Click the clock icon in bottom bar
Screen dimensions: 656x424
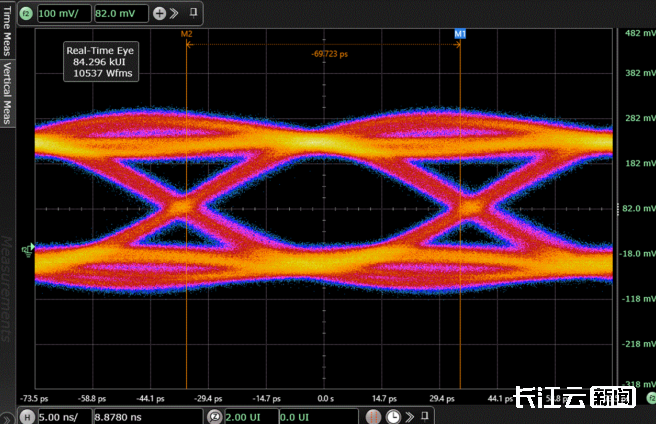click(x=393, y=415)
